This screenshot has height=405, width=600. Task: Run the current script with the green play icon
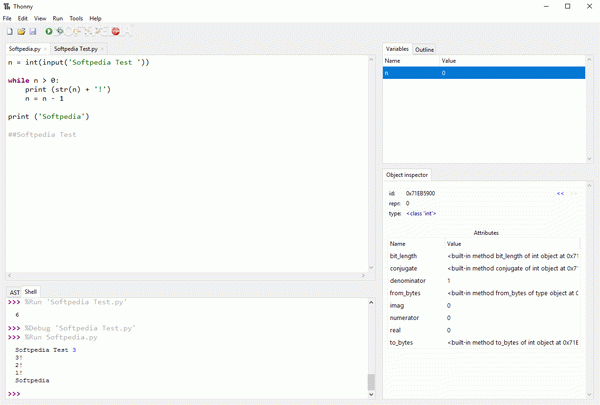click(49, 31)
